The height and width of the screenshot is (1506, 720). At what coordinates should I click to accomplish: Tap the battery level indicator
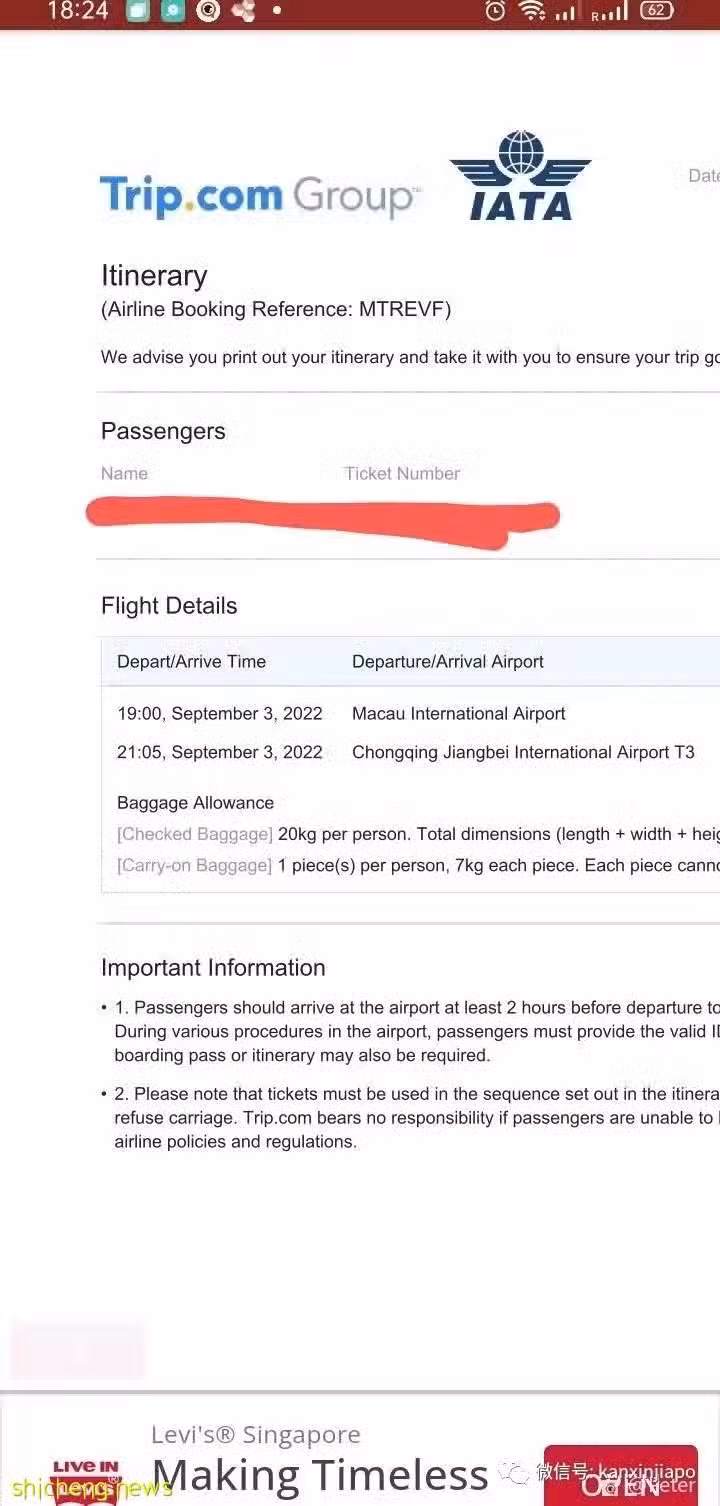(x=656, y=12)
